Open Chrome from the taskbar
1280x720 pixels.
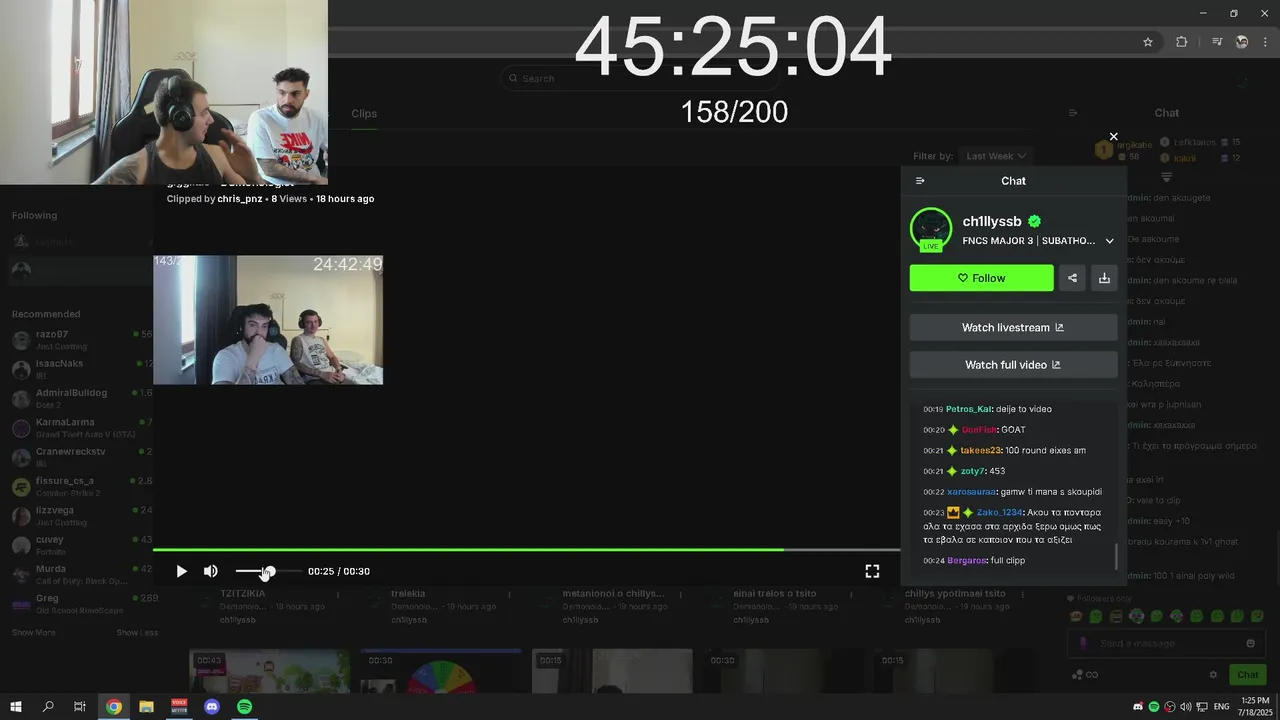click(114, 707)
